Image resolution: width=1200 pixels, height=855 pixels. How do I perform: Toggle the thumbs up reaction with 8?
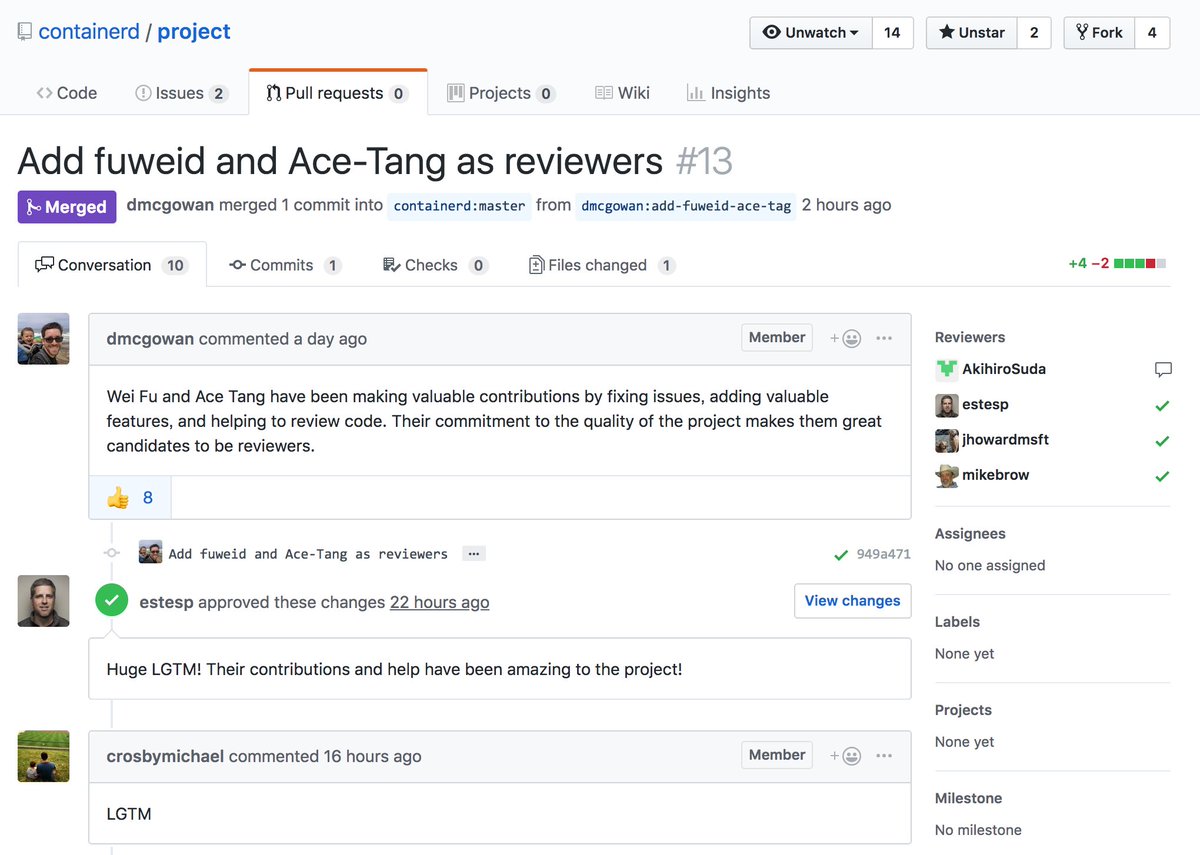(x=130, y=497)
